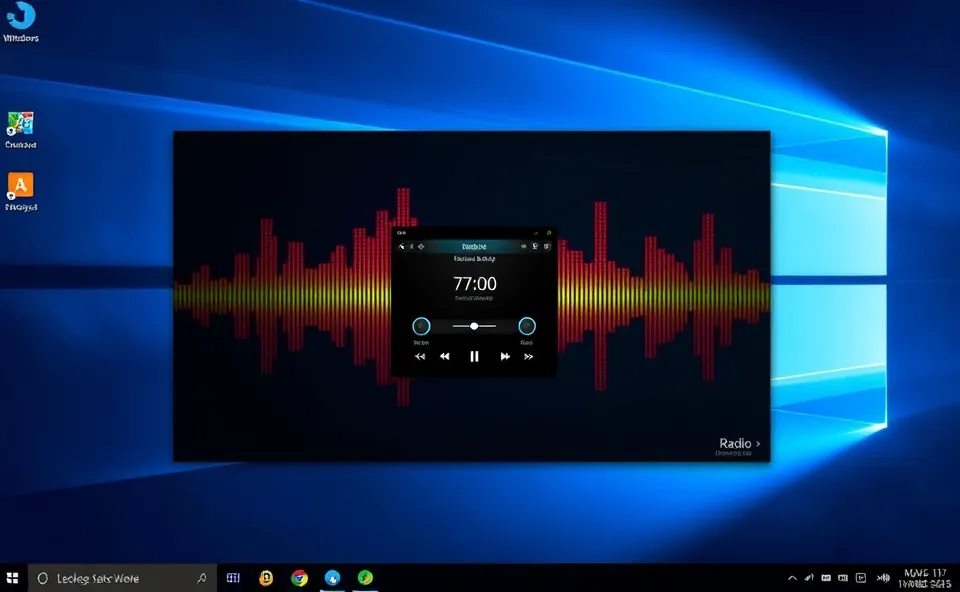This screenshot has width=960, height=592.
Task: Click the Cortana circle in the search box
Action: pos(42,578)
